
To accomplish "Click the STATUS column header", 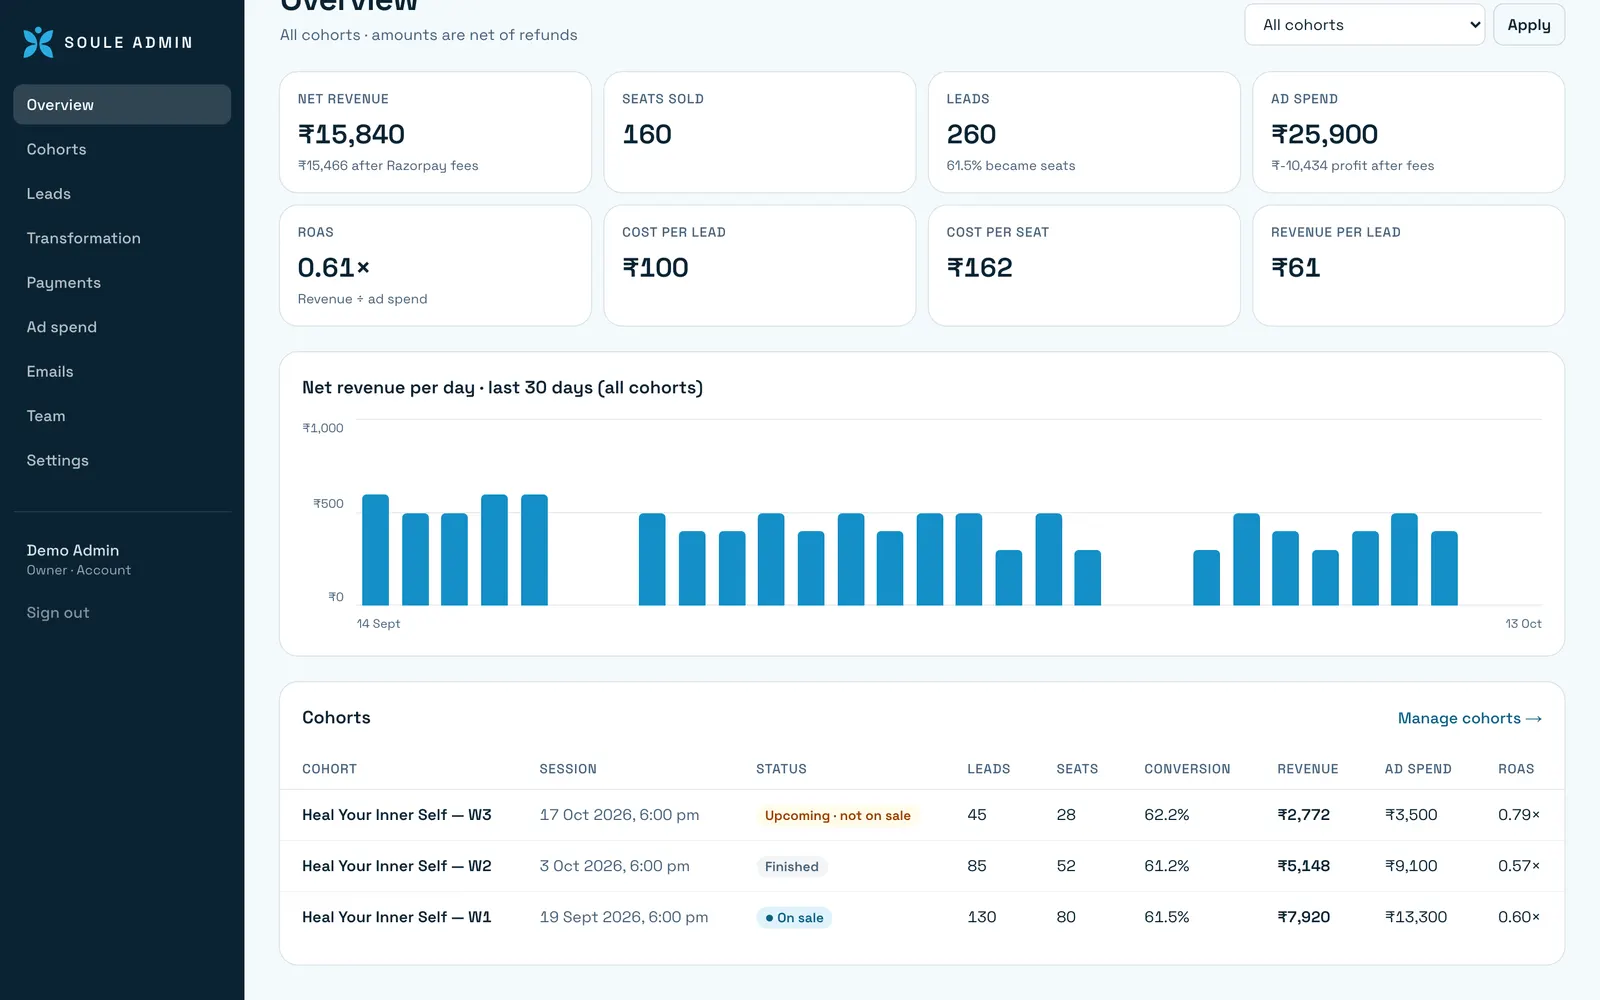I will point(781,769).
